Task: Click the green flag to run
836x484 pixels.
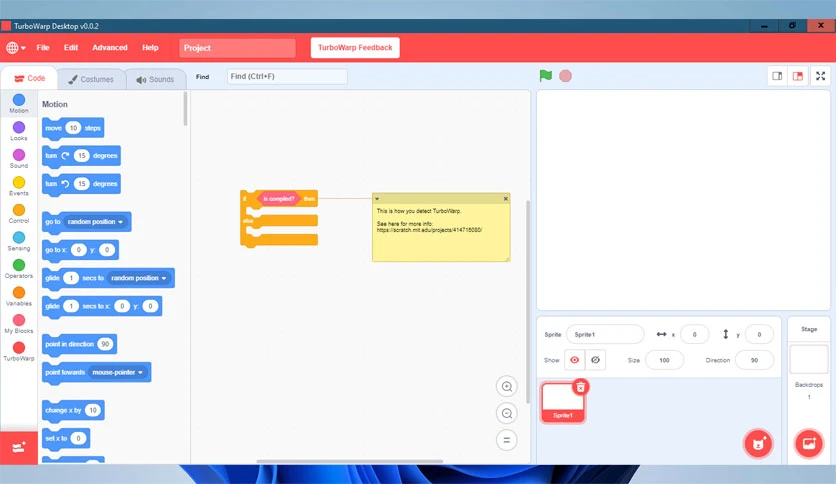Action: coord(545,76)
